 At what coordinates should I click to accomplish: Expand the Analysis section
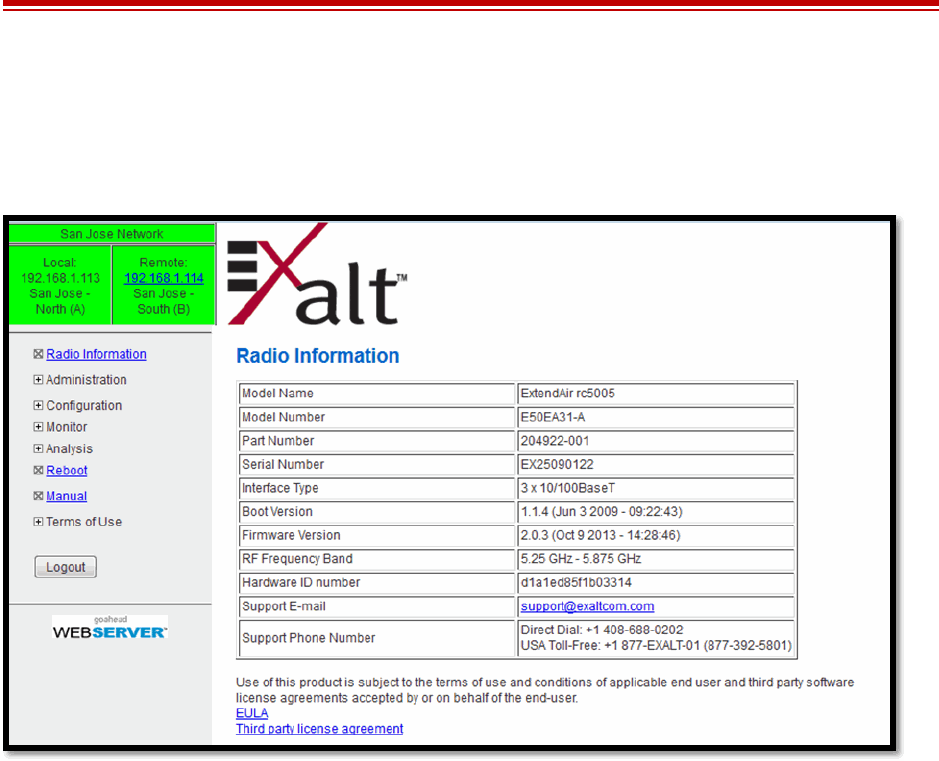coord(38,448)
